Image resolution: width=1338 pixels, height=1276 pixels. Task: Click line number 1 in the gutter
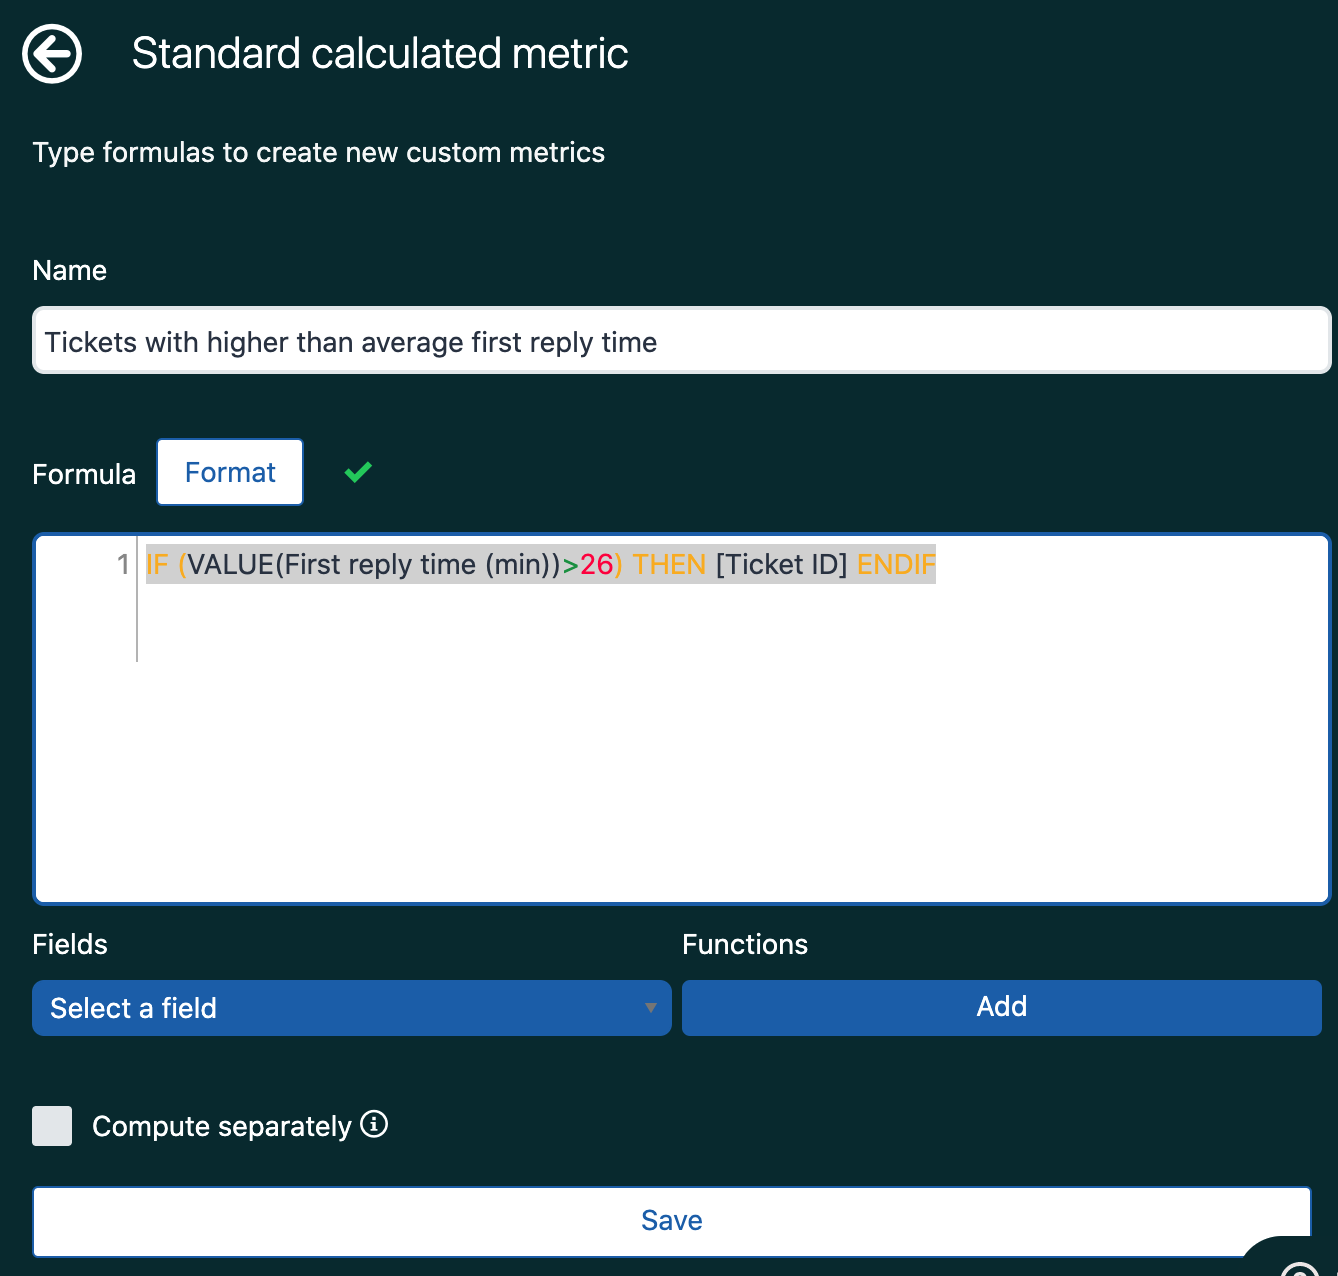123,565
